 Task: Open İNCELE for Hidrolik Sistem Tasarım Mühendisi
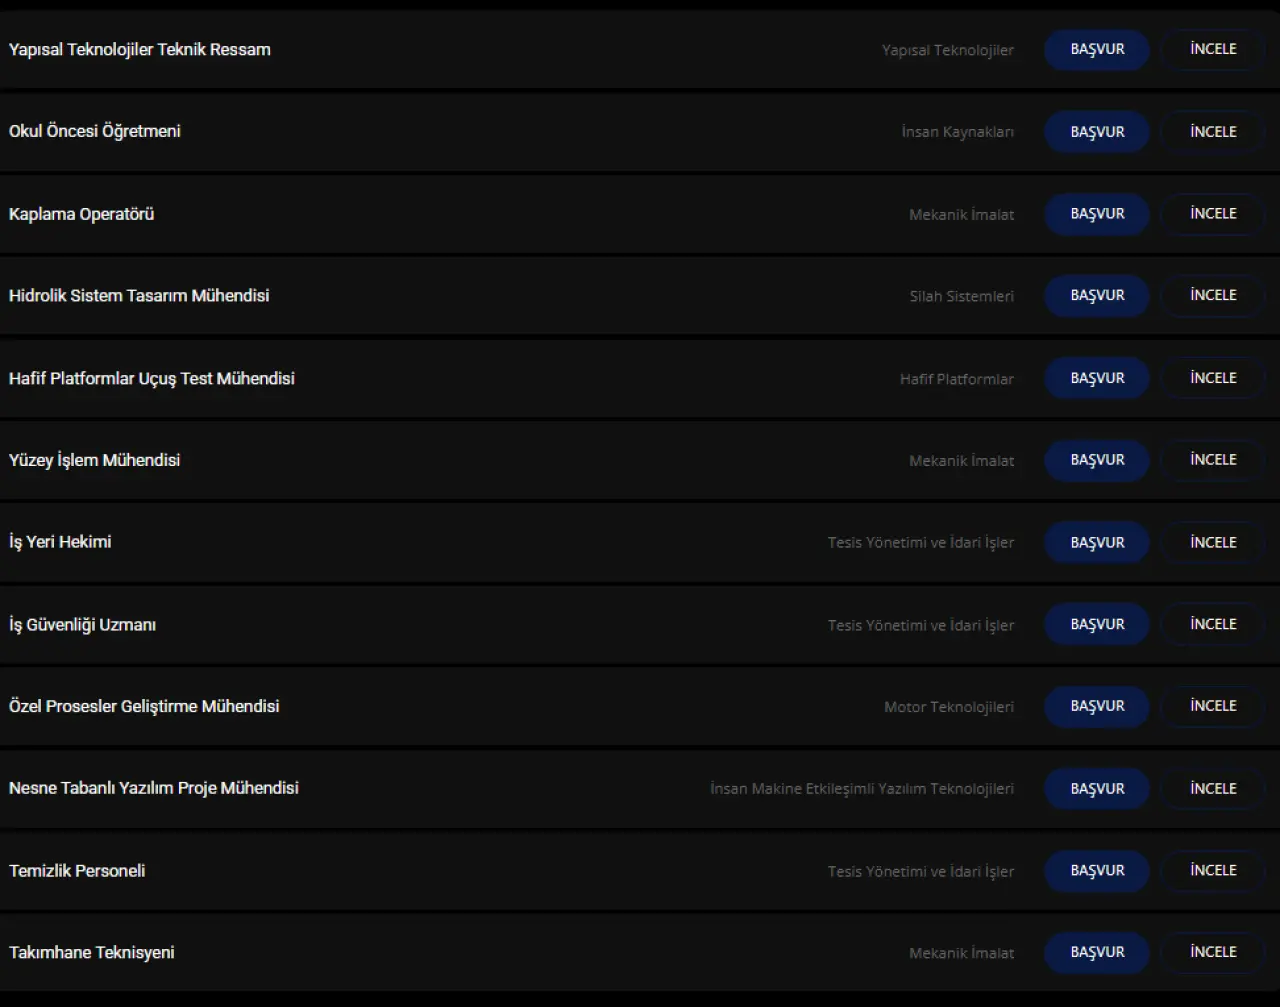pyautogui.click(x=1213, y=295)
